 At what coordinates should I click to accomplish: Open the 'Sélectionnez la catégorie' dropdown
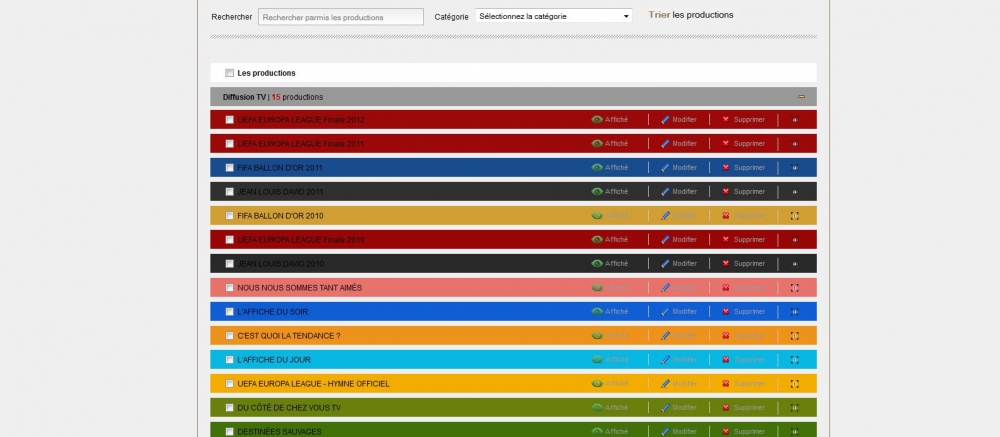tap(553, 16)
